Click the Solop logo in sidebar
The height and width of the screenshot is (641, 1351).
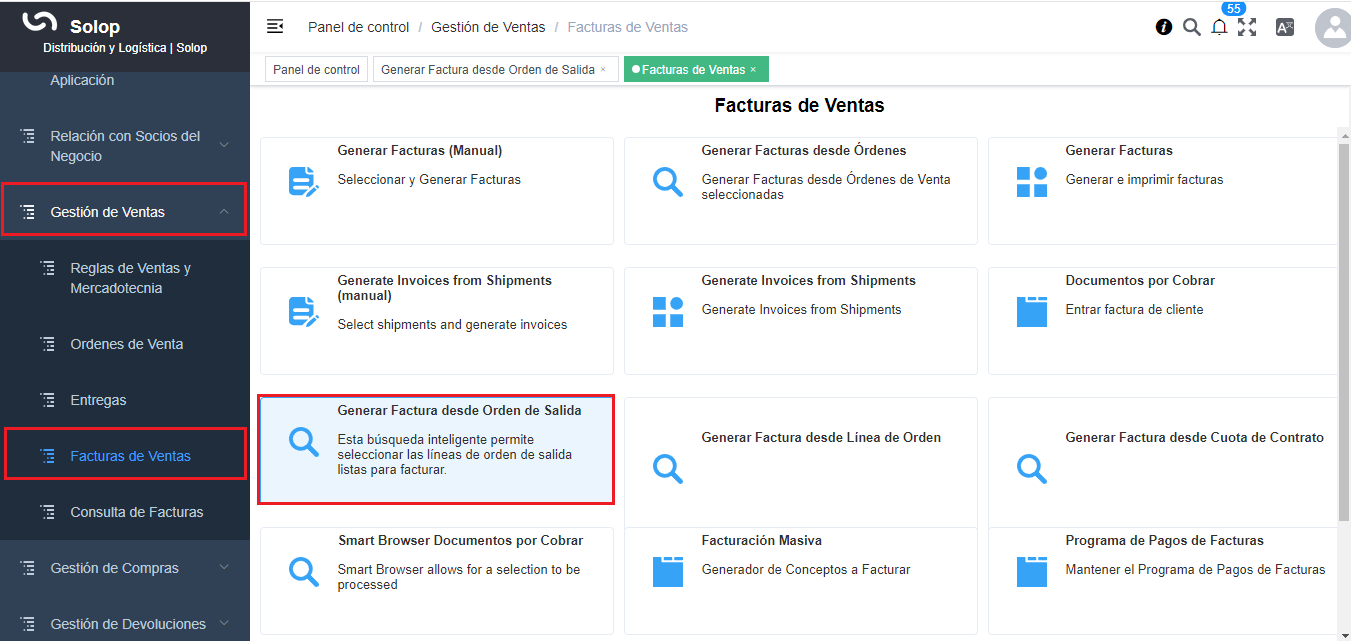pyautogui.click(x=40, y=22)
